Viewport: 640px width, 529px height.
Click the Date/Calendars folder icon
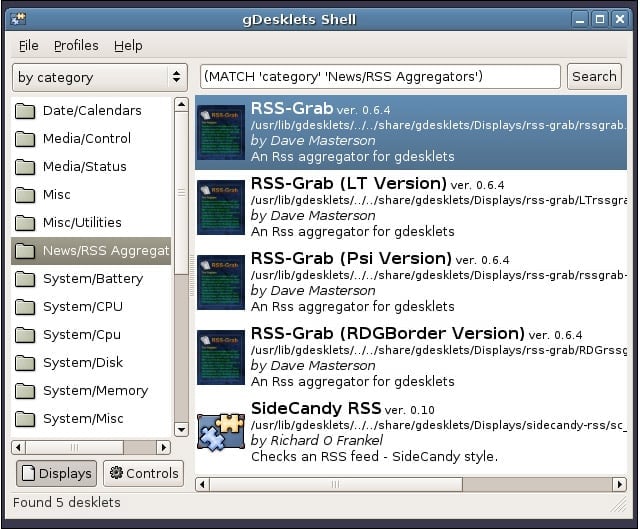point(25,111)
